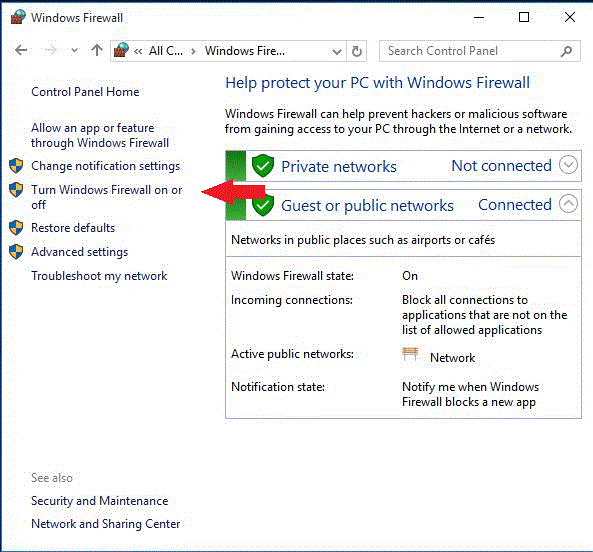This screenshot has height=552, width=593.
Task: Click the firewall icon in address bar
Action: click(121, 50)
